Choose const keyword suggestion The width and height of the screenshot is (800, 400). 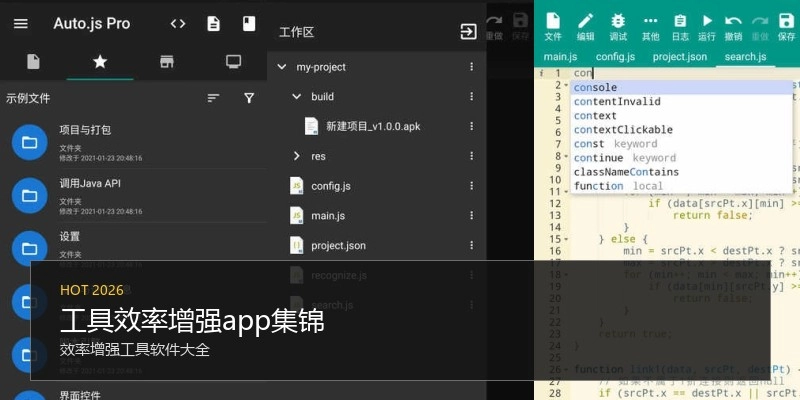(681, 144)
